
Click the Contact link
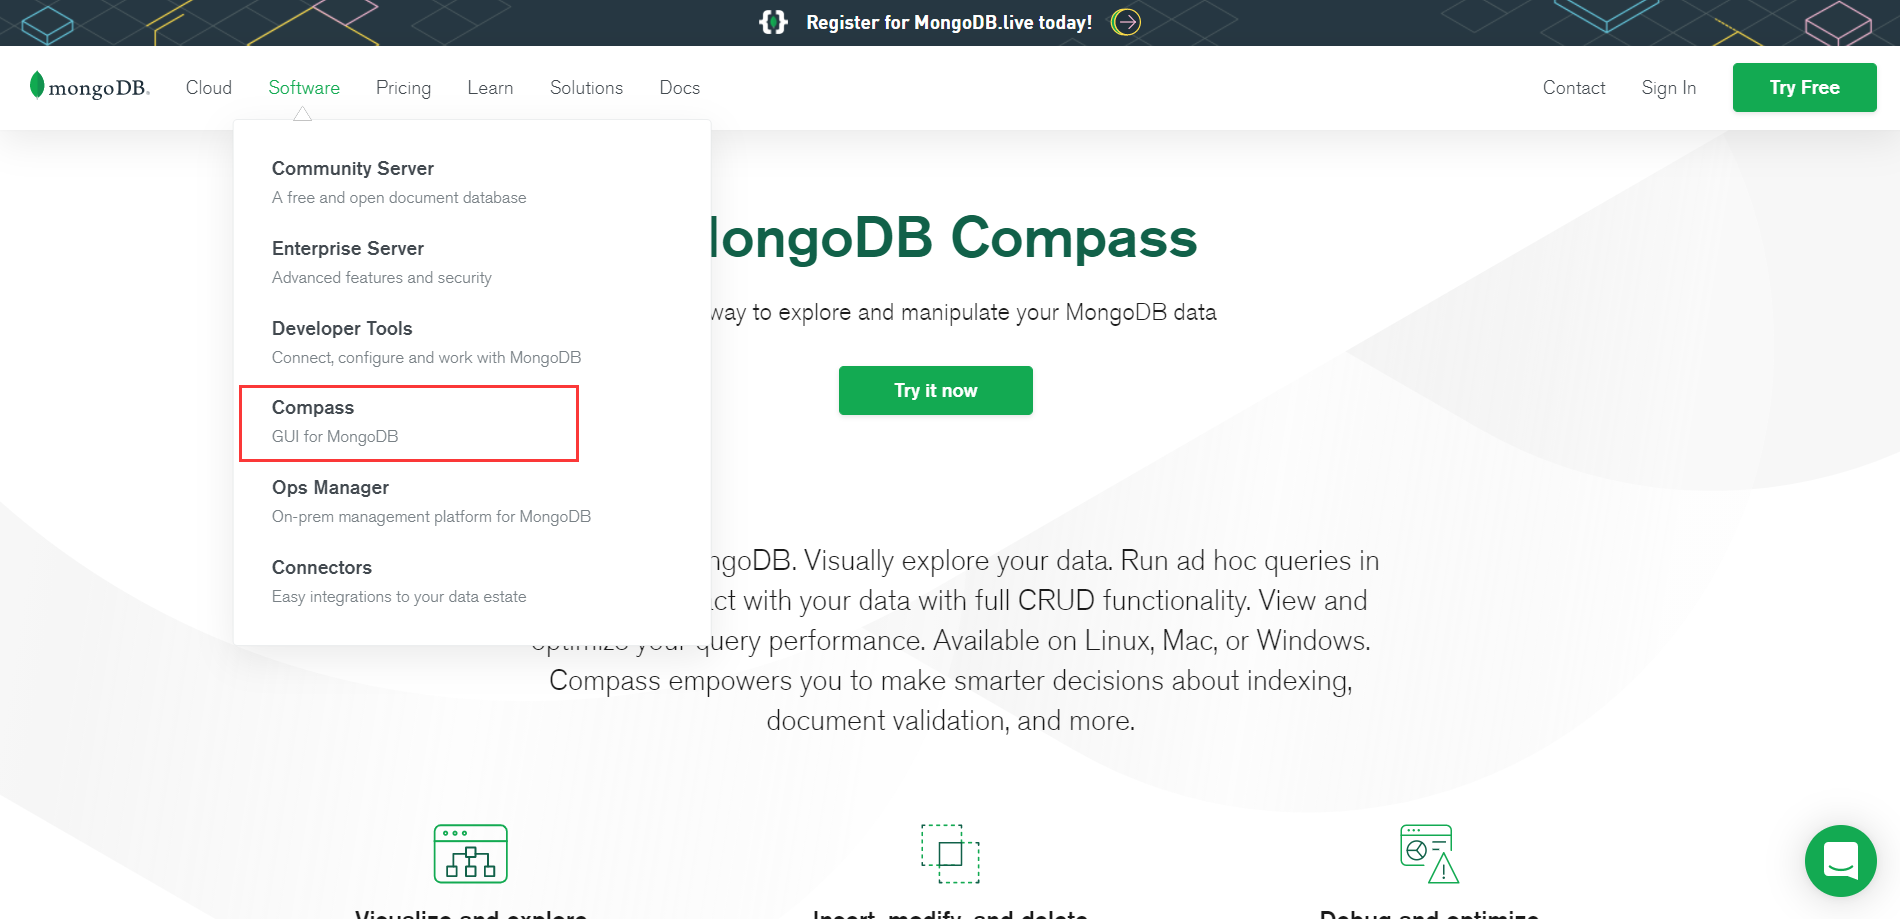[x=1574, y=88]
